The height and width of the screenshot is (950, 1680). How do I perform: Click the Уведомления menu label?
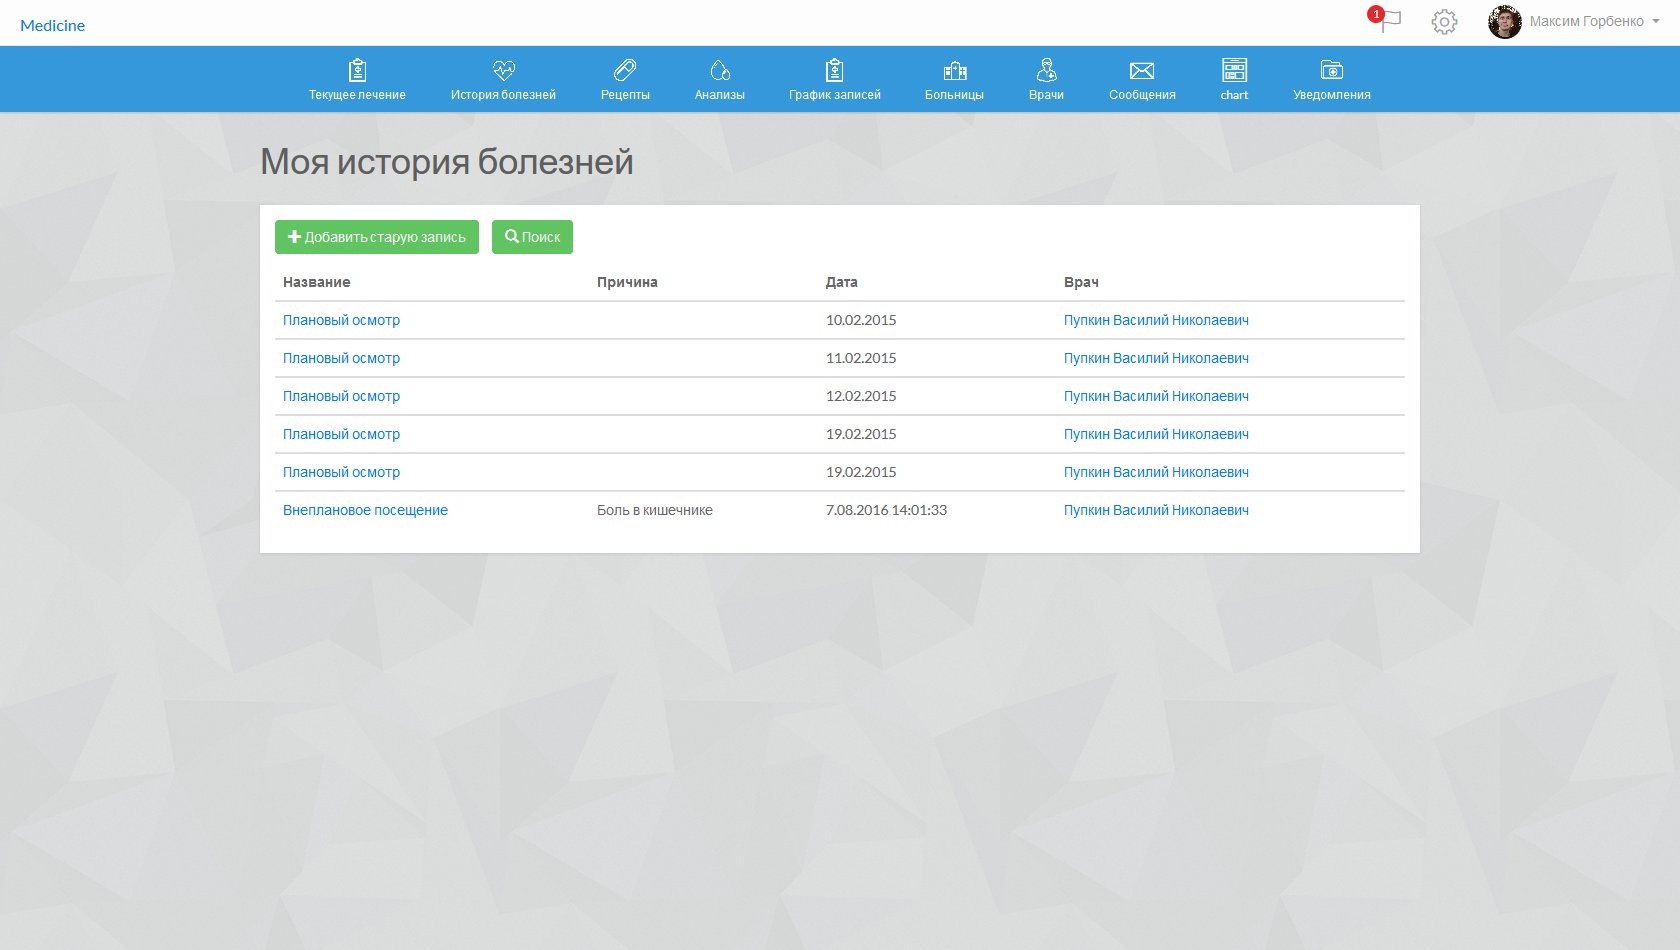tap(1332, 95)
